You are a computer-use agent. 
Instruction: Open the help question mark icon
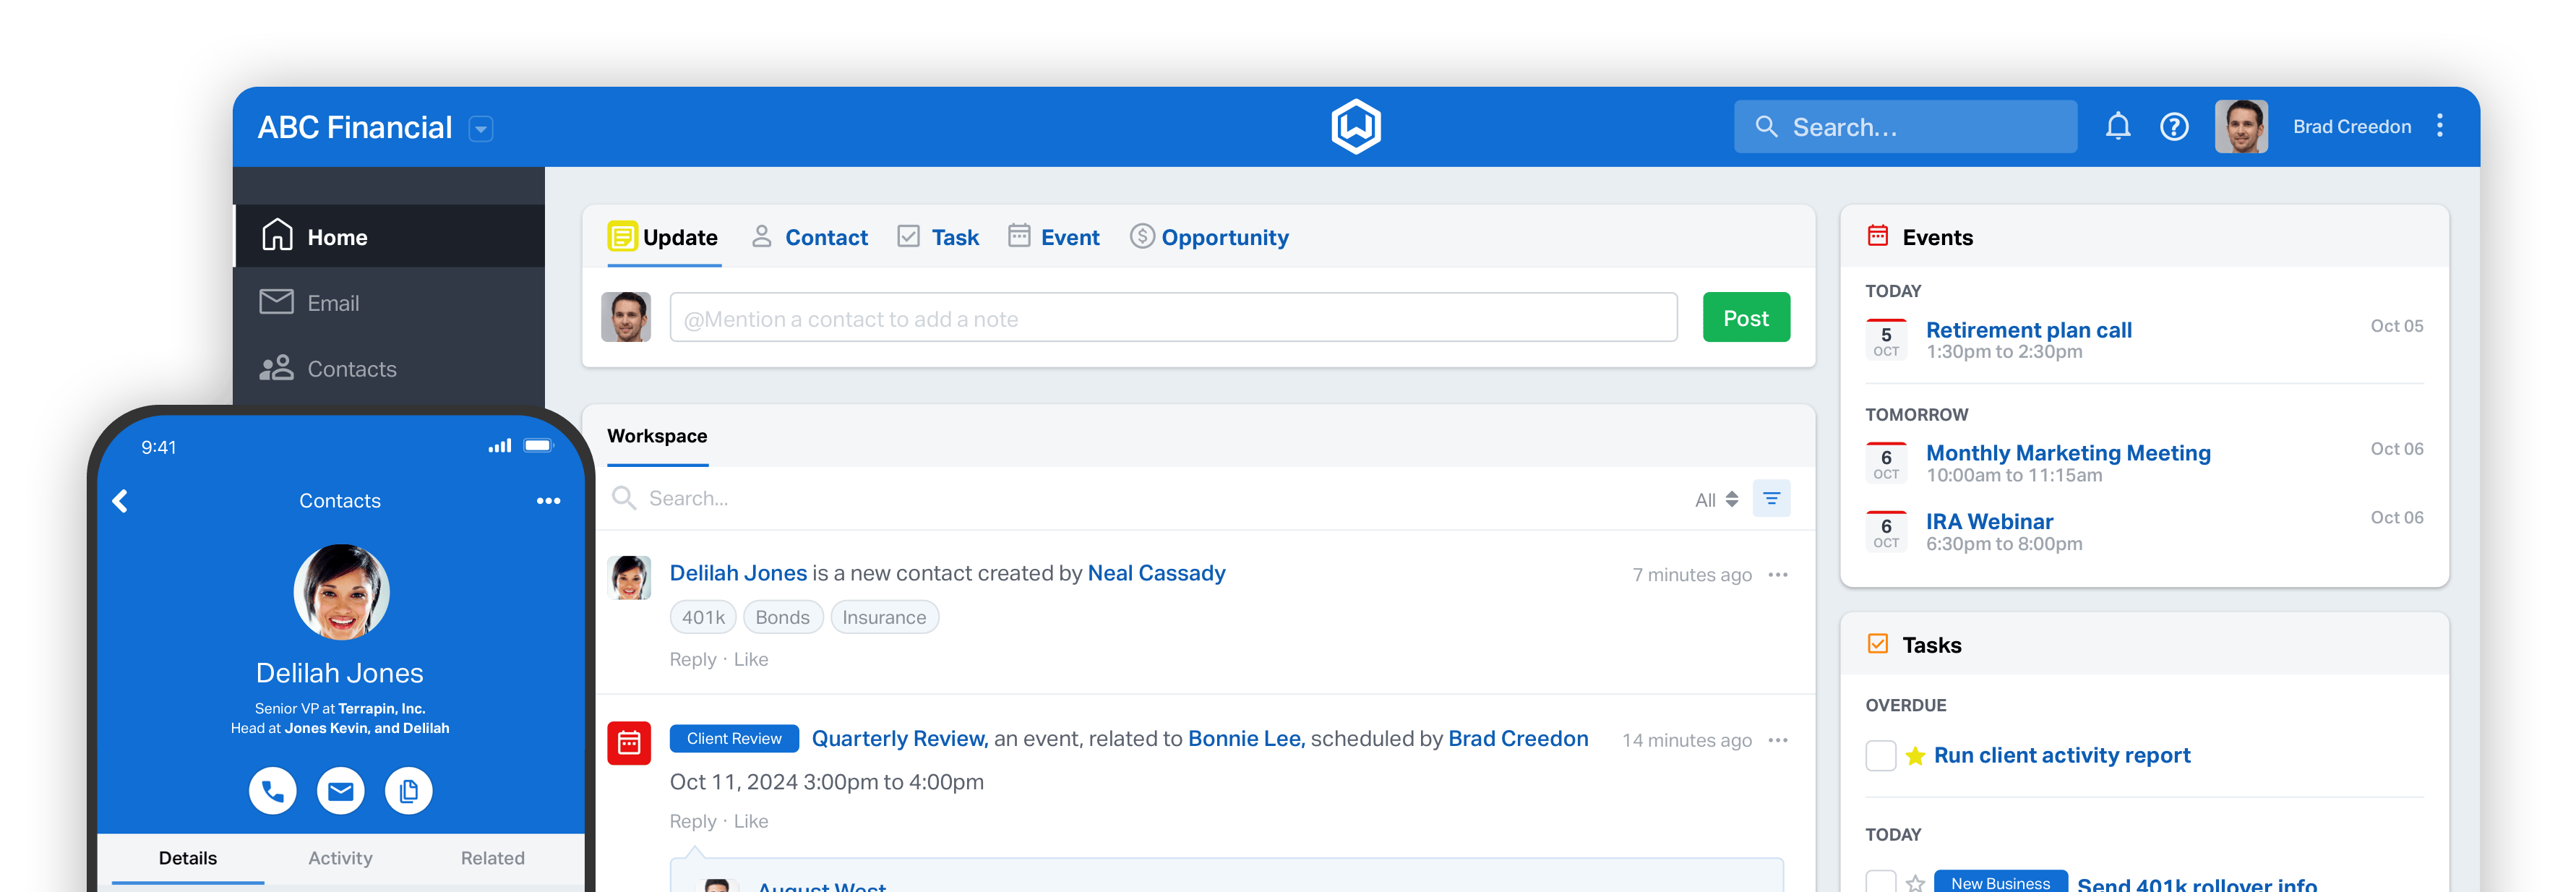tap(2174, 127)
